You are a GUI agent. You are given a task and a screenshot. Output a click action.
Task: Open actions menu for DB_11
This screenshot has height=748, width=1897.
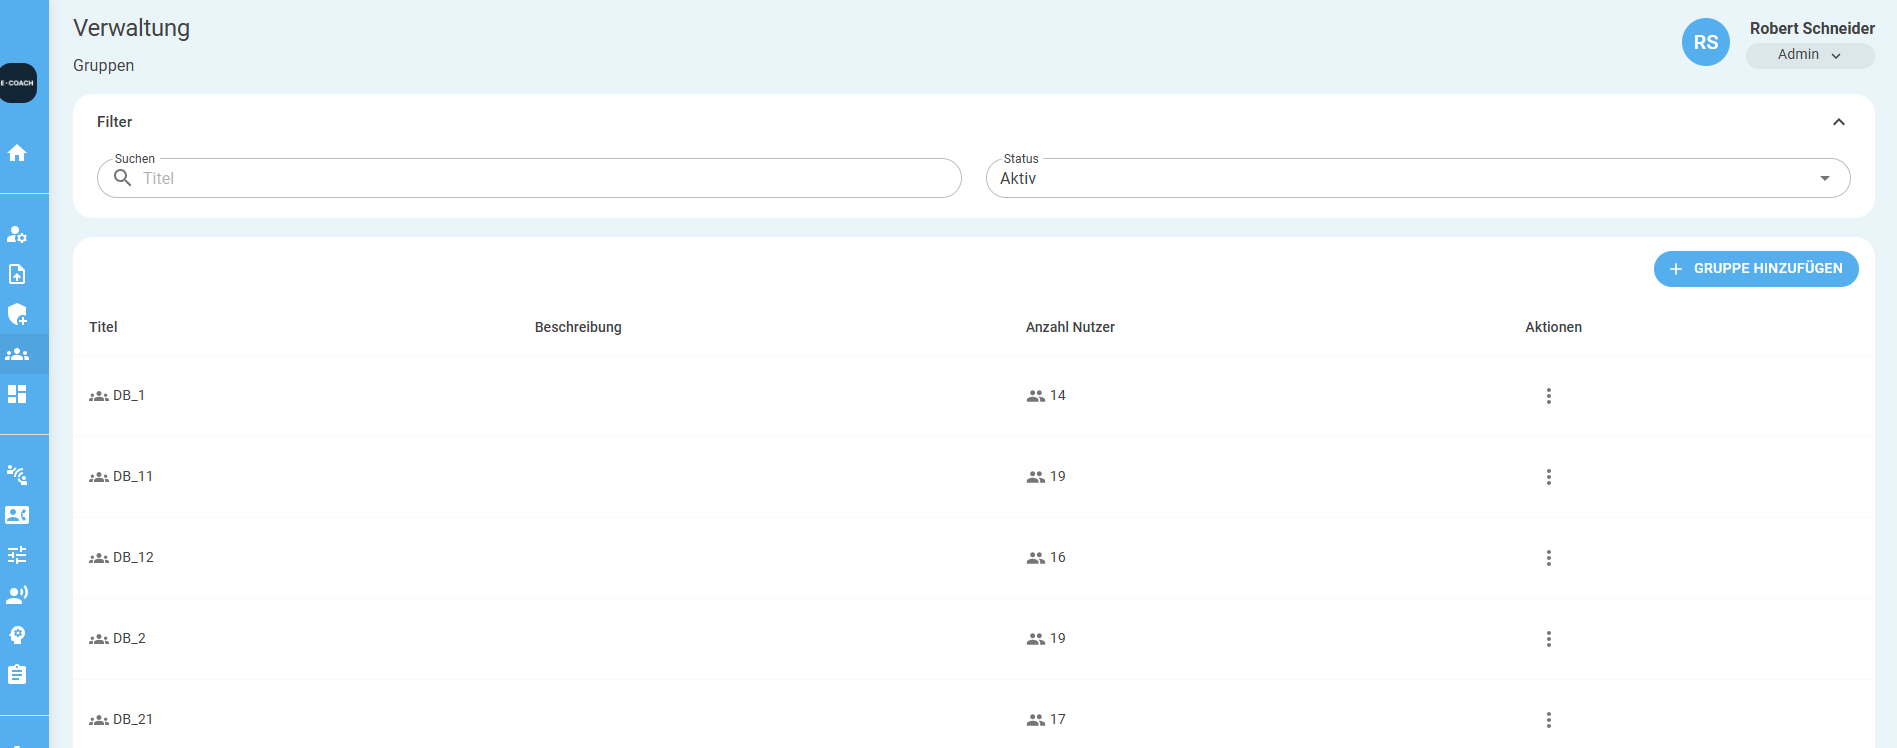(x=1549, y=477)
